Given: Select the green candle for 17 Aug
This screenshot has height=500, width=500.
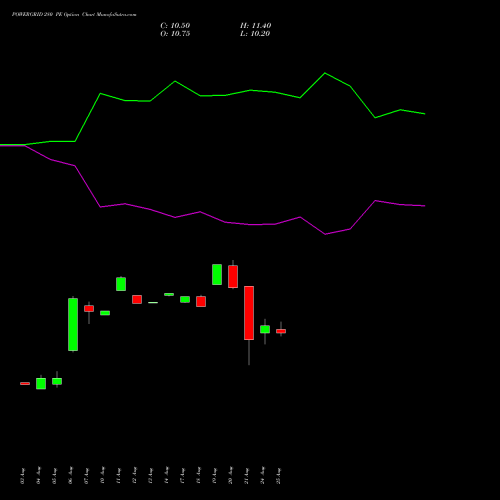Looking at the screenshot, I should tap(185, 299).
